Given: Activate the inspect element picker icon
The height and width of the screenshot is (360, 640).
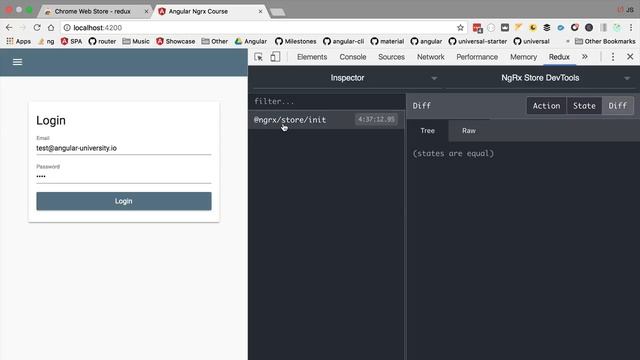Looking at the screenshot, I should pyautogui.click(x=258, y=57).
